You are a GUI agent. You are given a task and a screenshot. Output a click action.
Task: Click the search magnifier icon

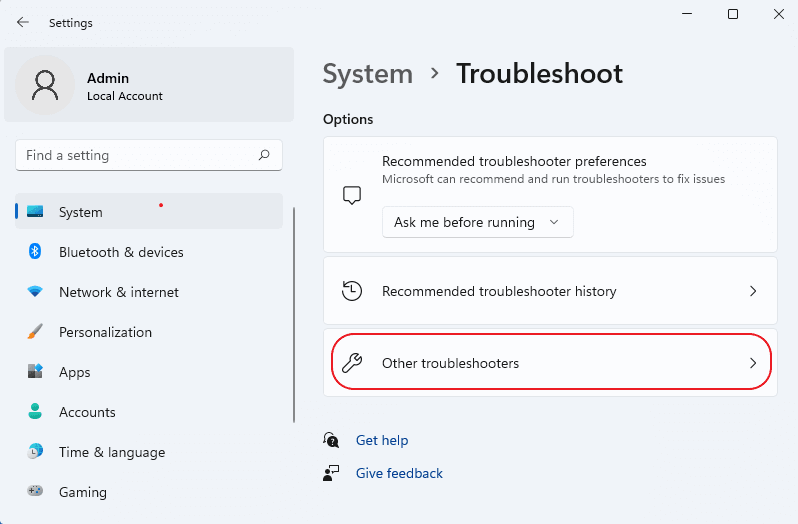pyautogui.click(x=264, y=155)
